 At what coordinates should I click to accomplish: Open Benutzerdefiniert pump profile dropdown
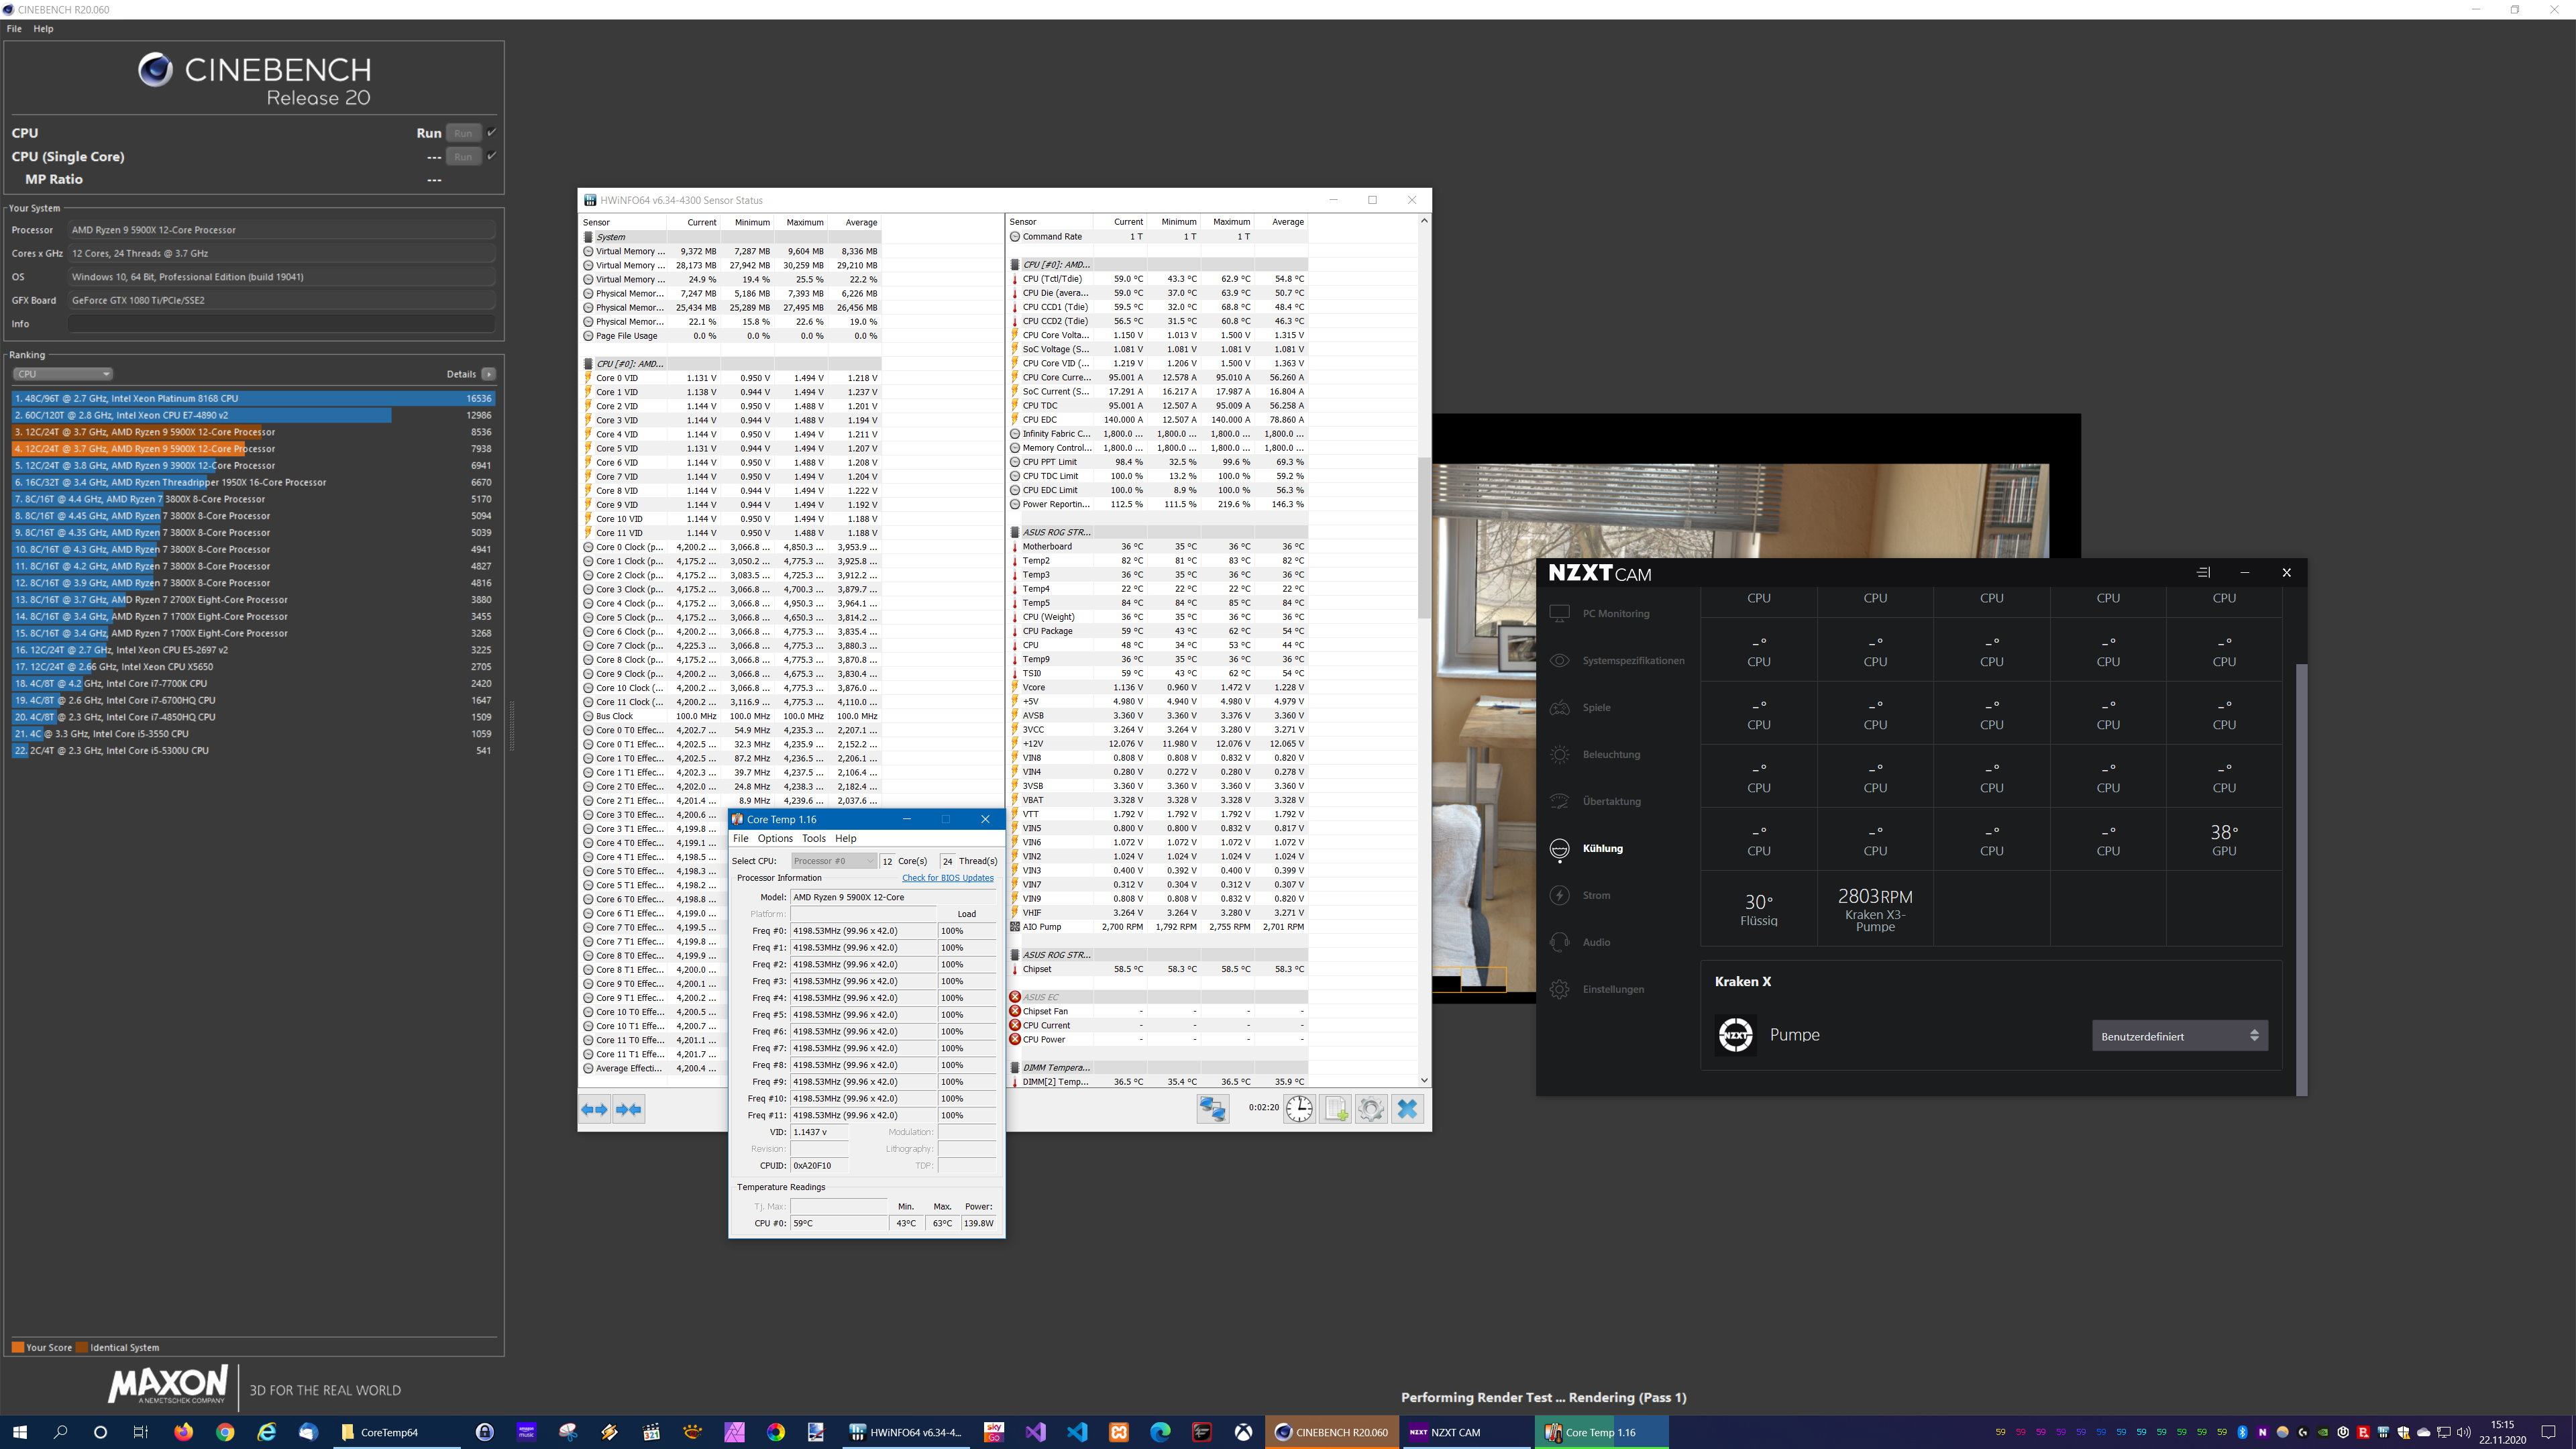tap(2180, 1036)
